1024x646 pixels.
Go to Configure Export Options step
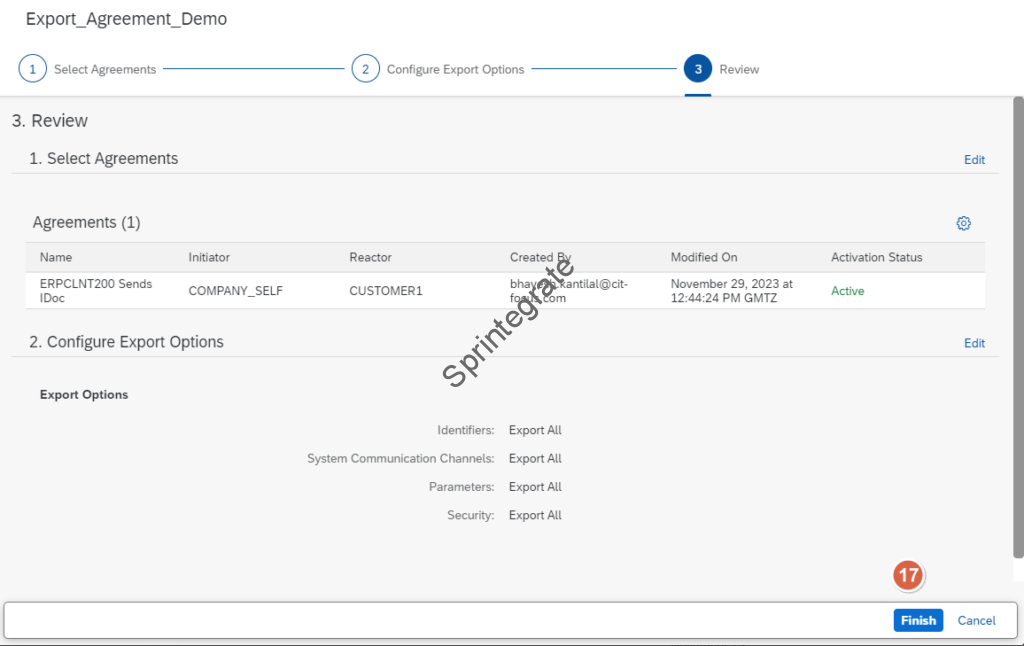455,70
